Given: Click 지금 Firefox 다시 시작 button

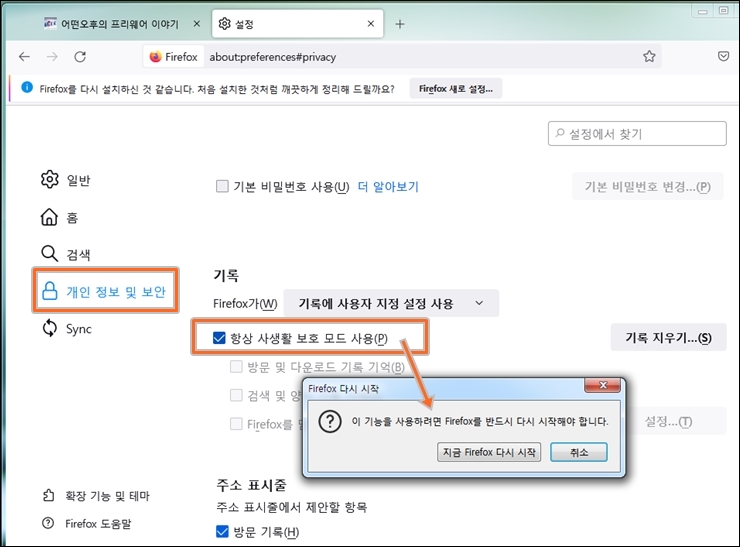Looking at the screenshot, I should [x=489, y=452].
